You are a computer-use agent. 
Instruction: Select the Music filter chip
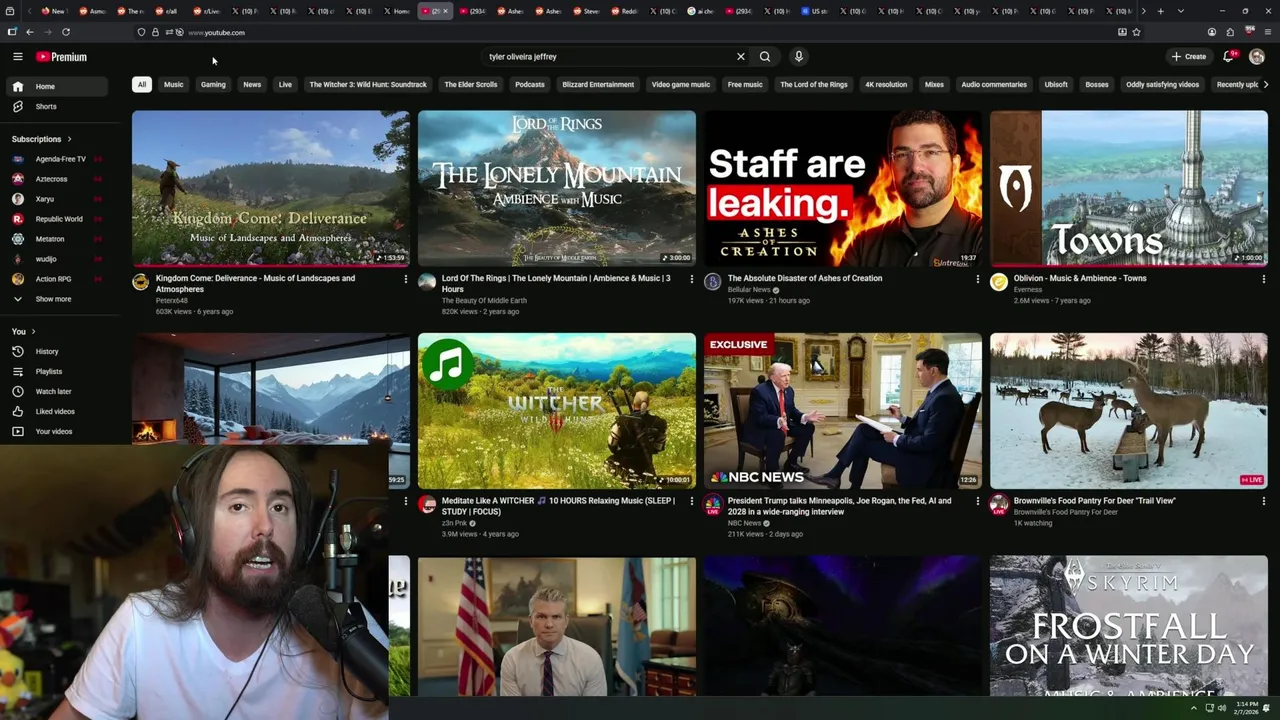pyautogui.click(x=173, y=84)
